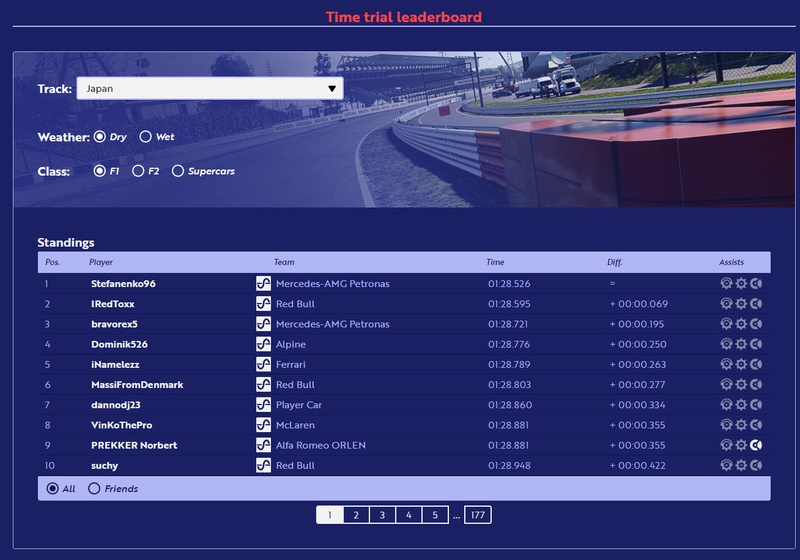This screenshot has width=800, height=560.
Task: Go to leaderboard page 3
Action: tap(382, 515)
